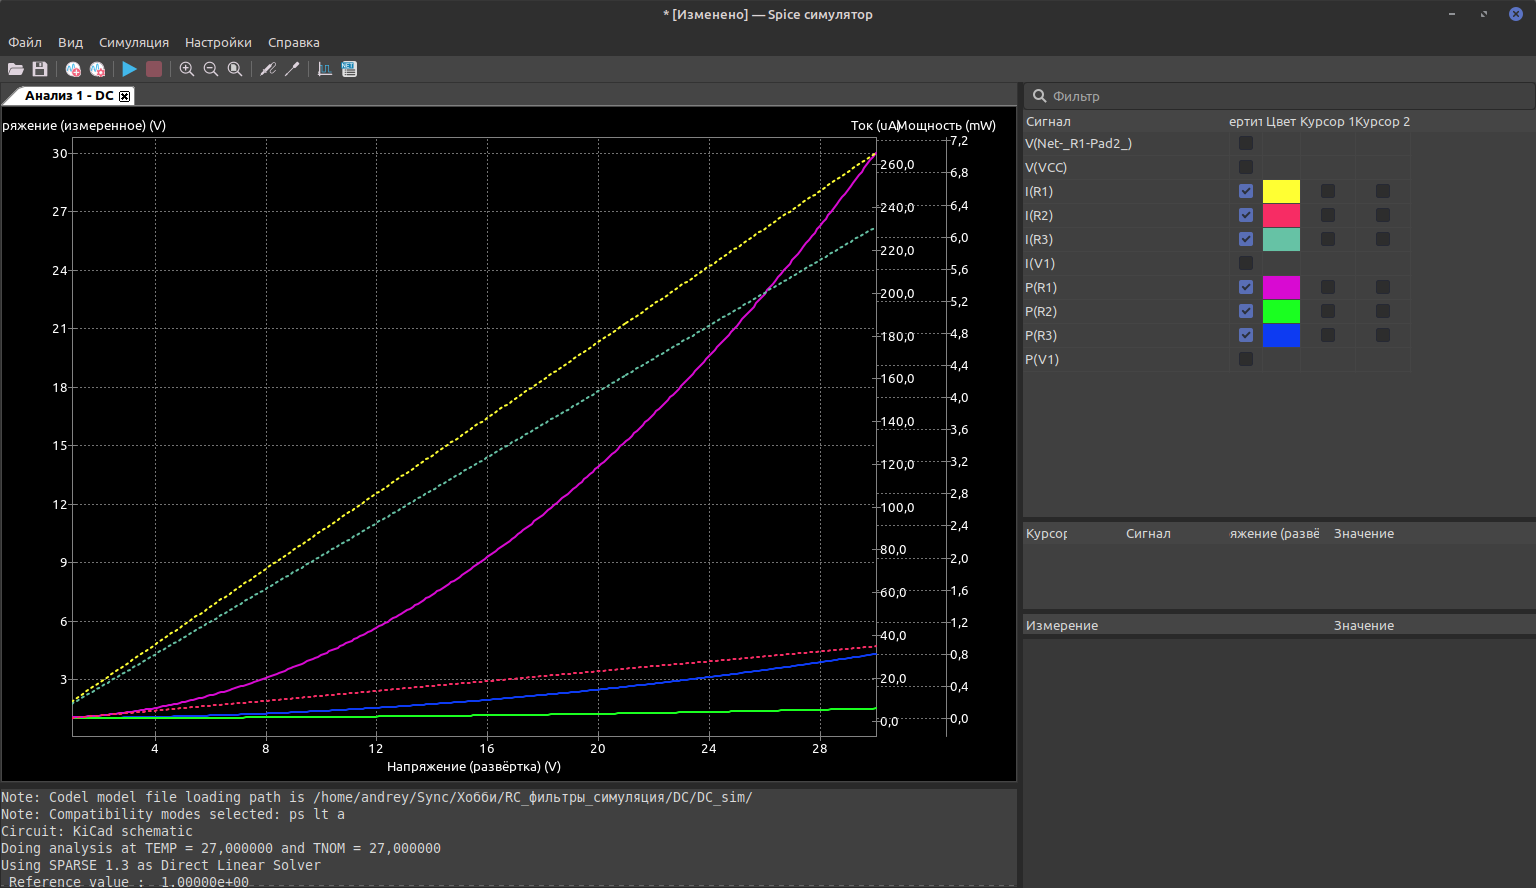Save the workbook using floppy disk icon

pos(40,69)
